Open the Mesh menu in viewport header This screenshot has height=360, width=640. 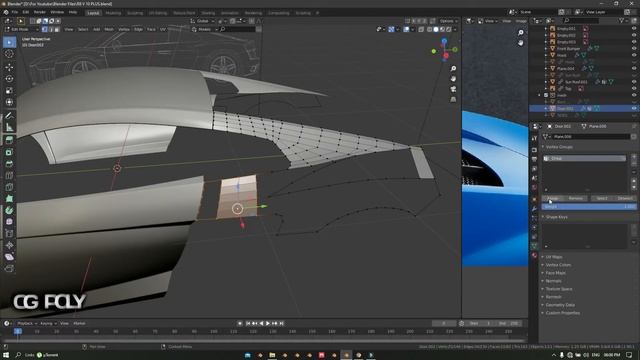[109, 29]
